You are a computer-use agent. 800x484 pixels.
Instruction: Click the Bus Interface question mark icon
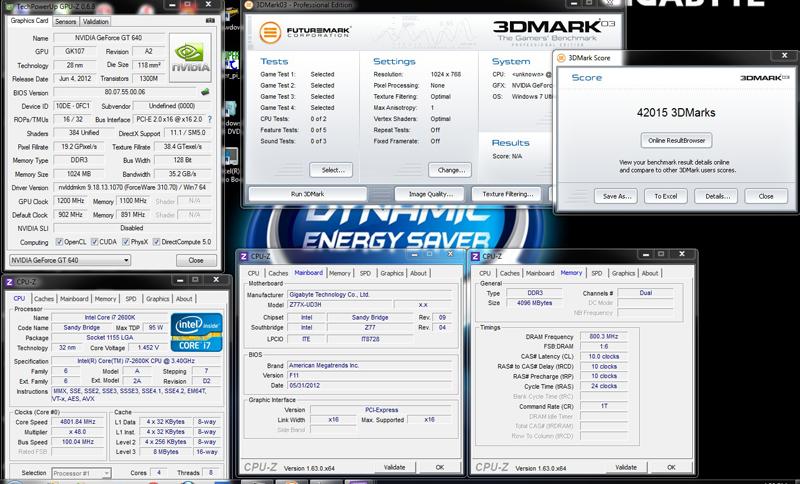[209, 119]
